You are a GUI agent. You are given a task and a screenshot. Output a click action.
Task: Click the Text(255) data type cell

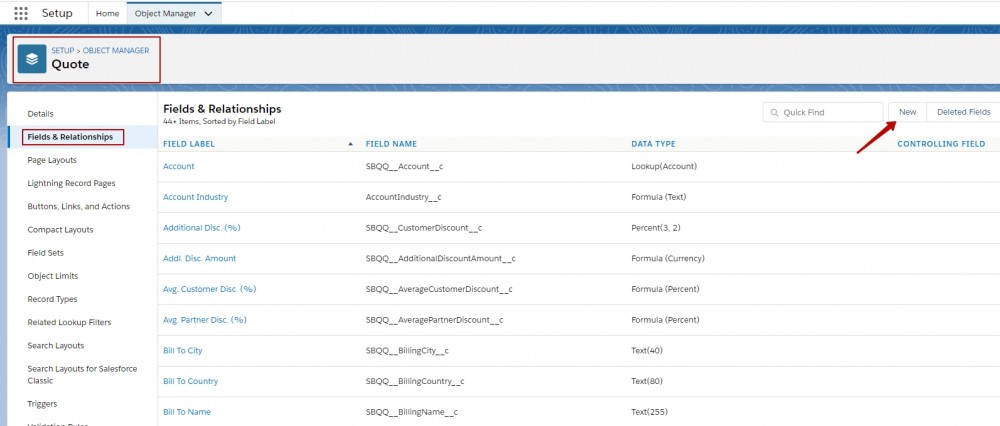coord(649,412)
